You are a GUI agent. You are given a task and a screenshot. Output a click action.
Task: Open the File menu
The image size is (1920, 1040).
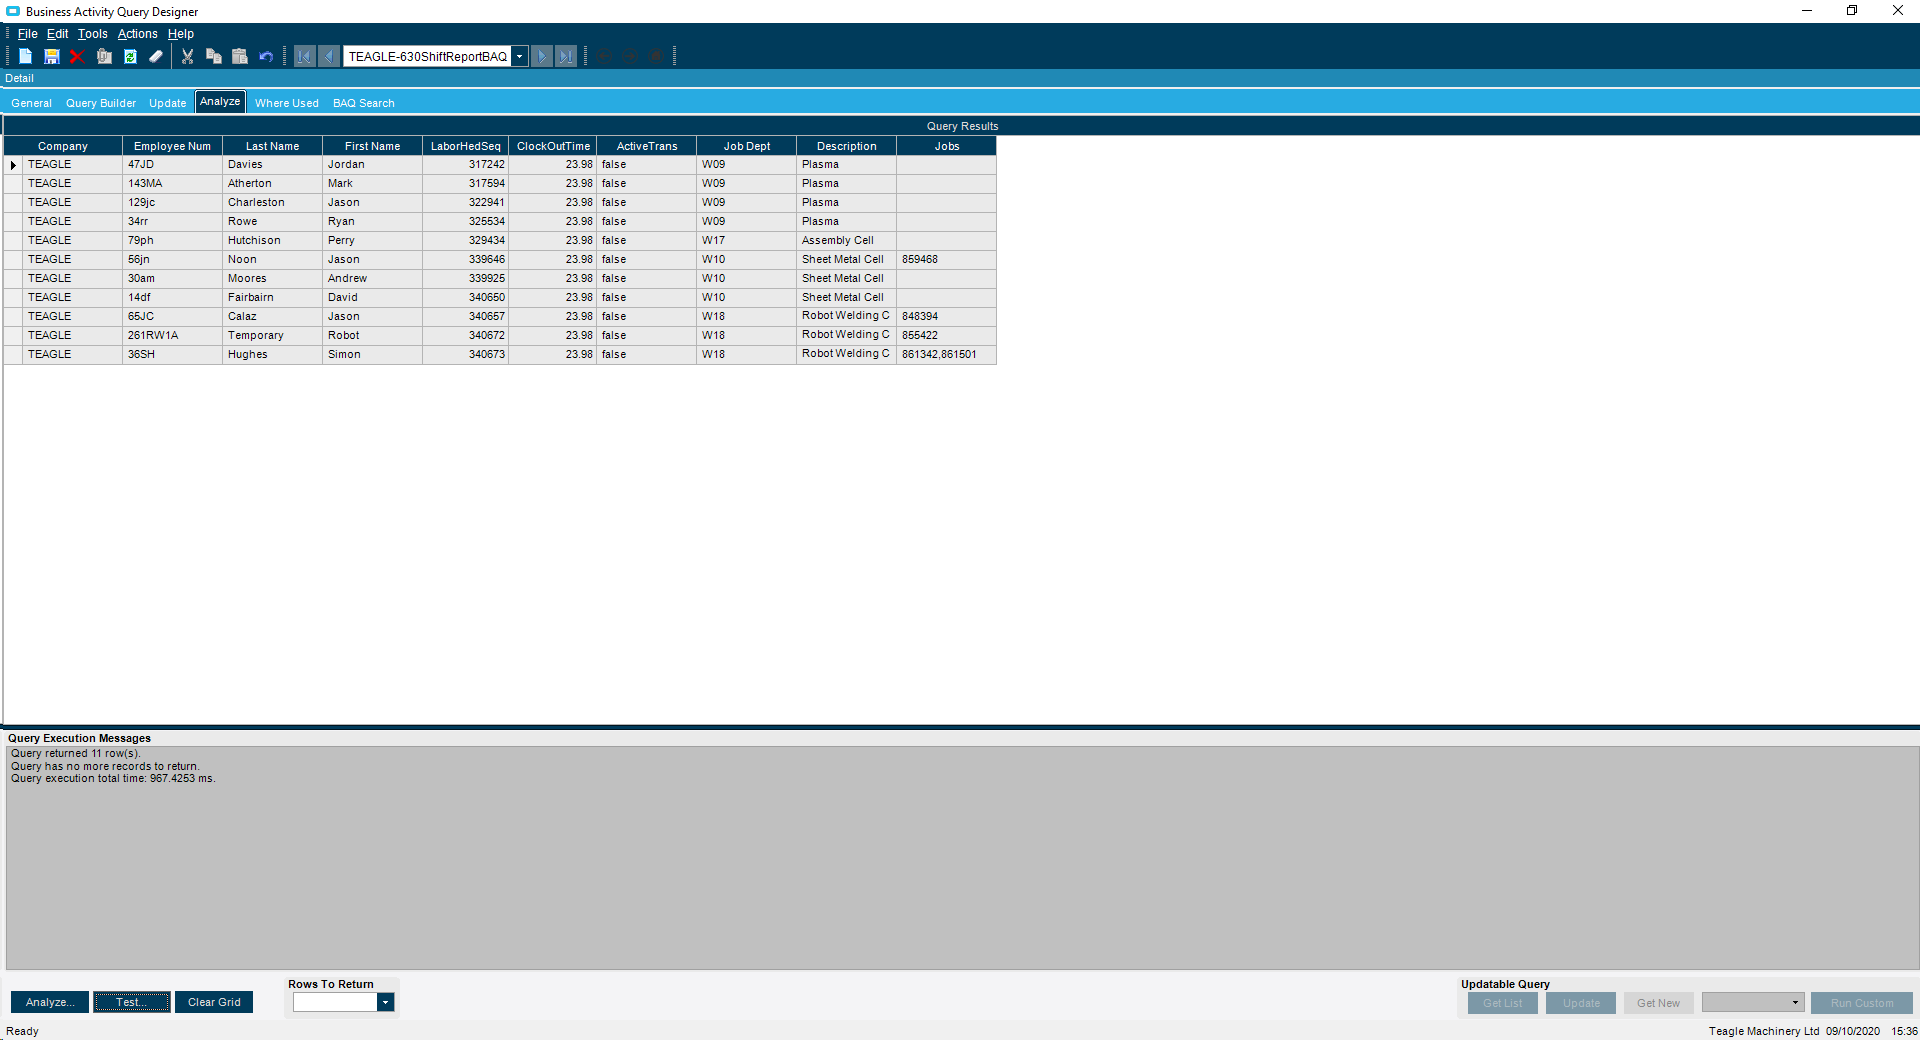[x=27, y=34]
